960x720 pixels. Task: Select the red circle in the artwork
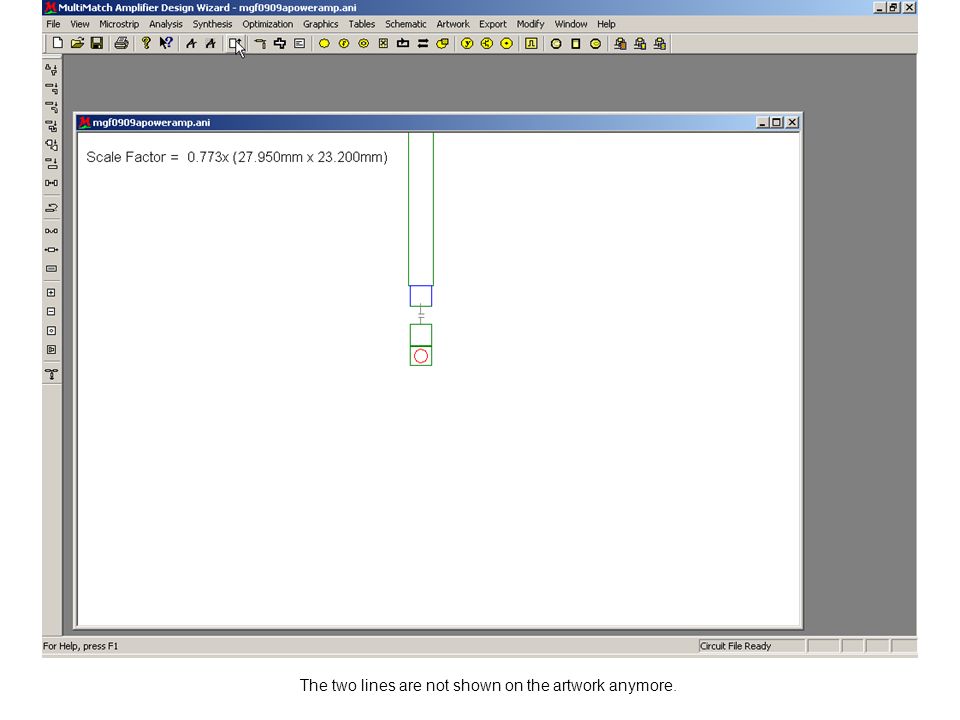click(421, 356)
